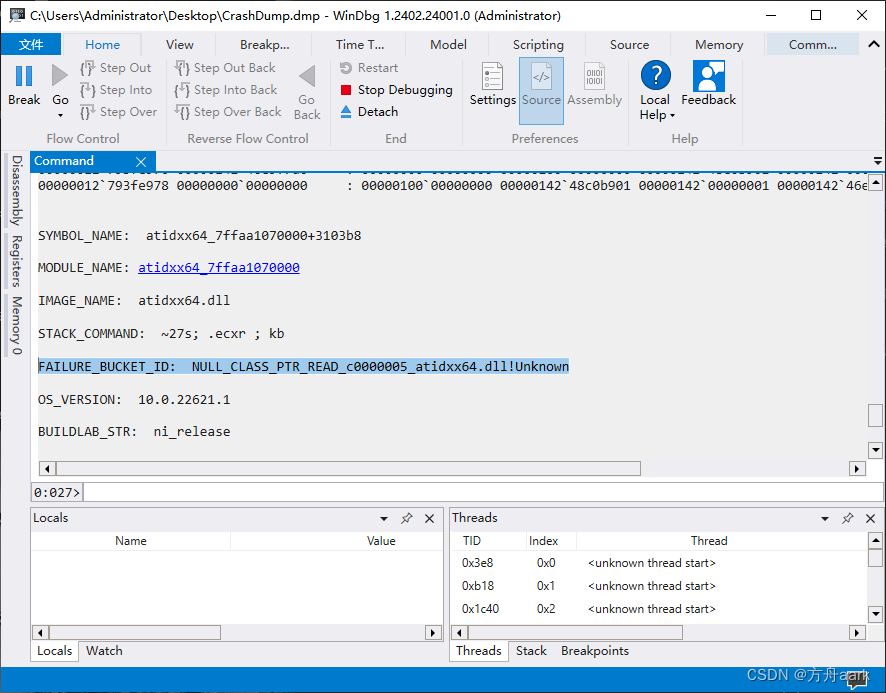This screenshot has width=886, height=693.
Task: Click Step Out in Flow Control
Action: point(116,68)
